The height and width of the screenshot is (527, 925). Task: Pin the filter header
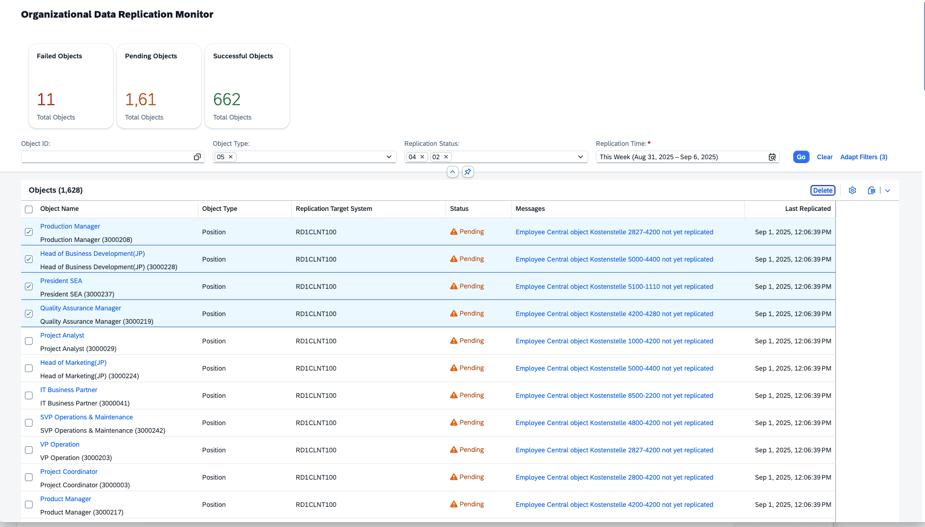pyautogui.click(x=468, y=172)
